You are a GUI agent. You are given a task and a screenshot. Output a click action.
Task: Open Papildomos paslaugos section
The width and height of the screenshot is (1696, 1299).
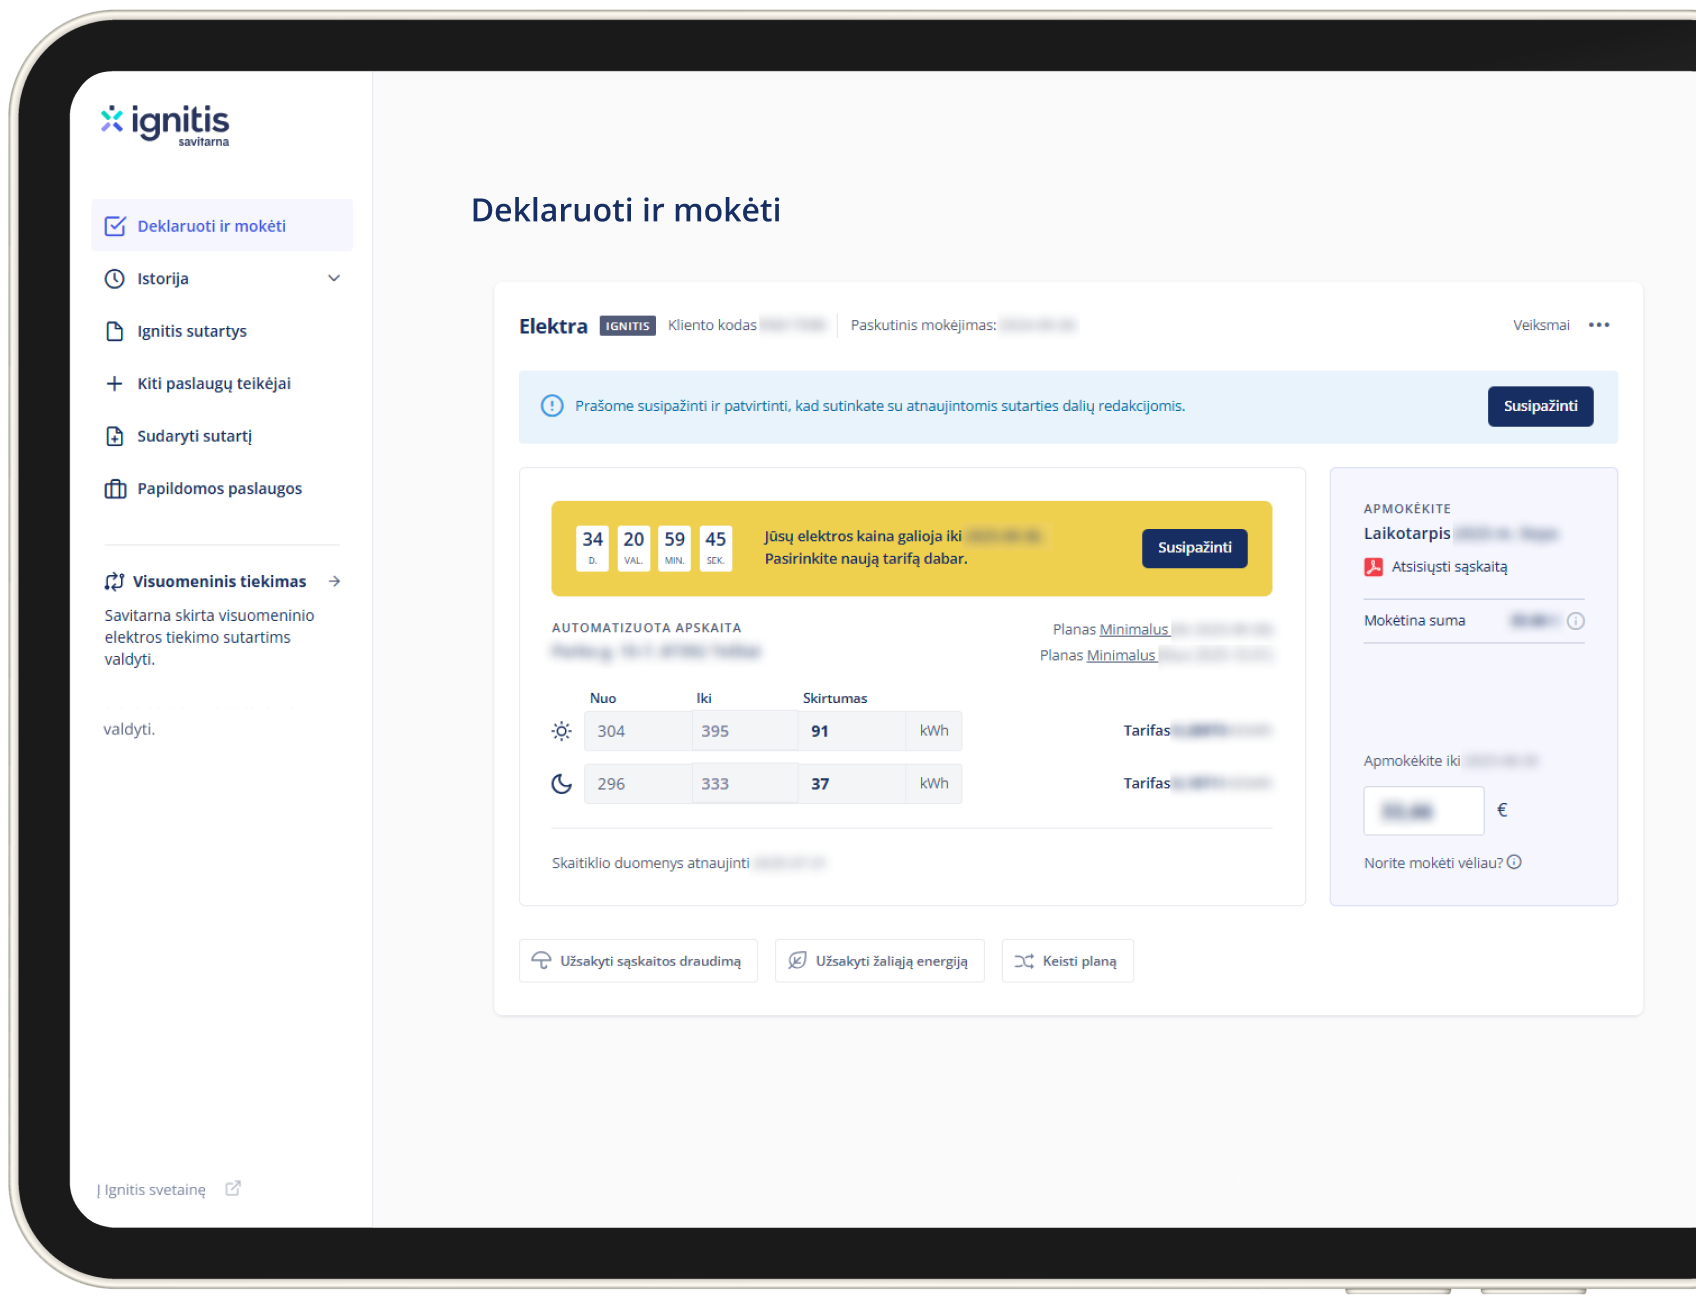[x=219, y=488]
